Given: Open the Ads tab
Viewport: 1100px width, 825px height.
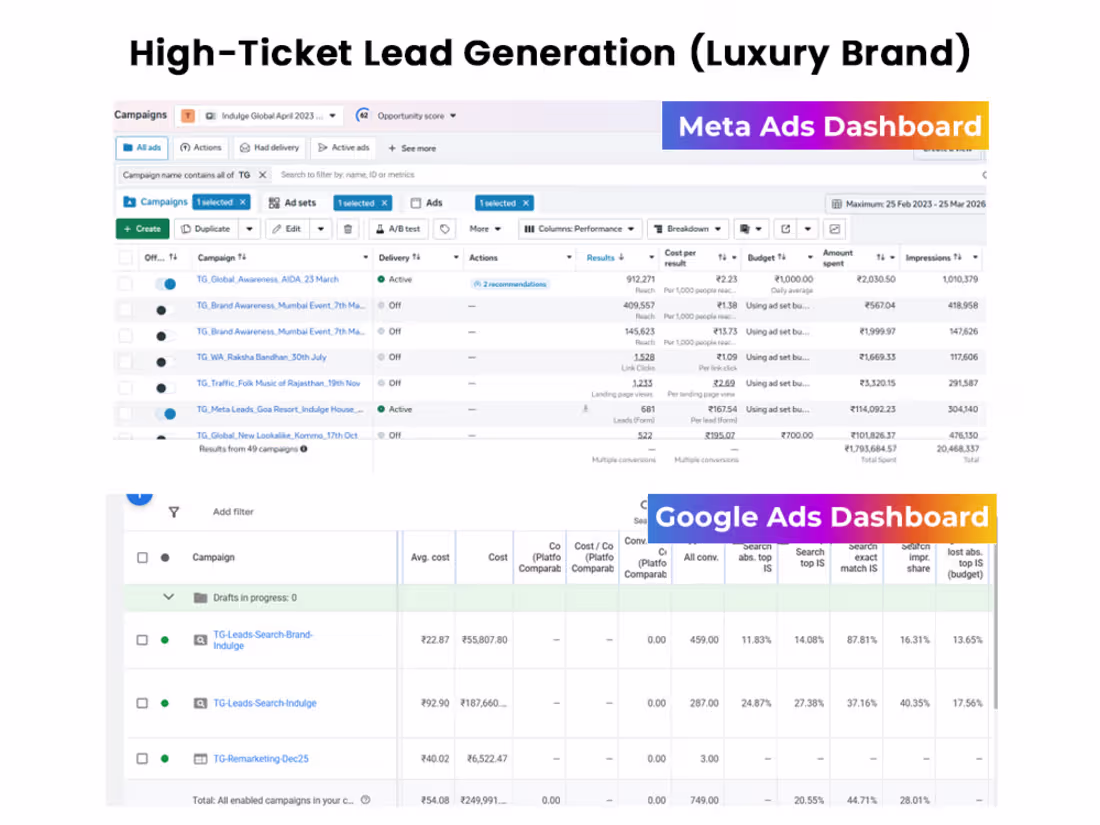Looking at the screenshot, I should coord(427,203).
